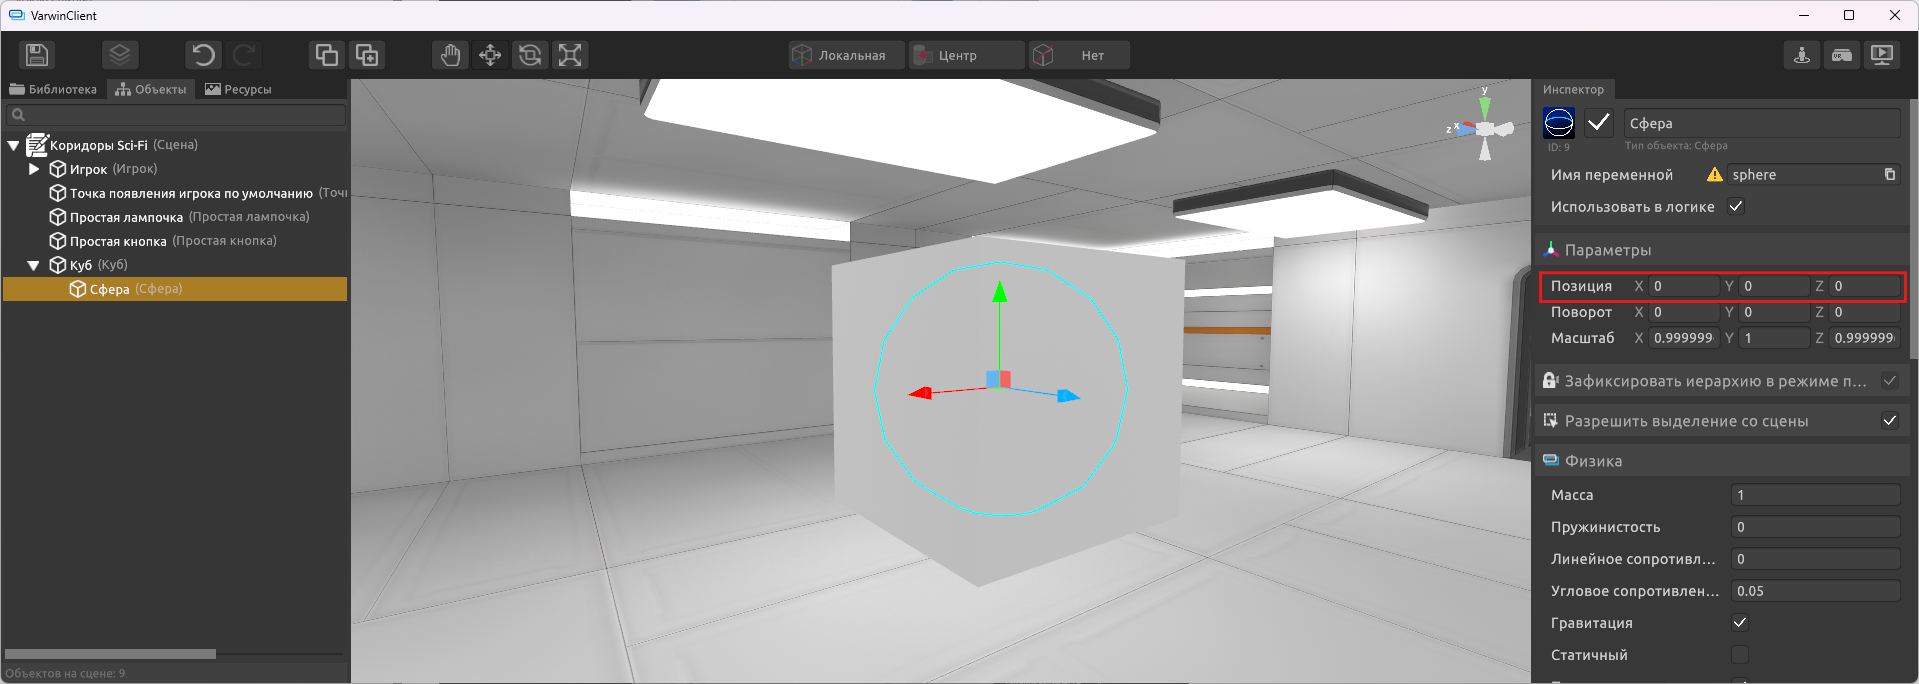
Task: Open the 'Локальная' coordinate space dropdown
Action: pyautogui.click(x=846, y=55)
